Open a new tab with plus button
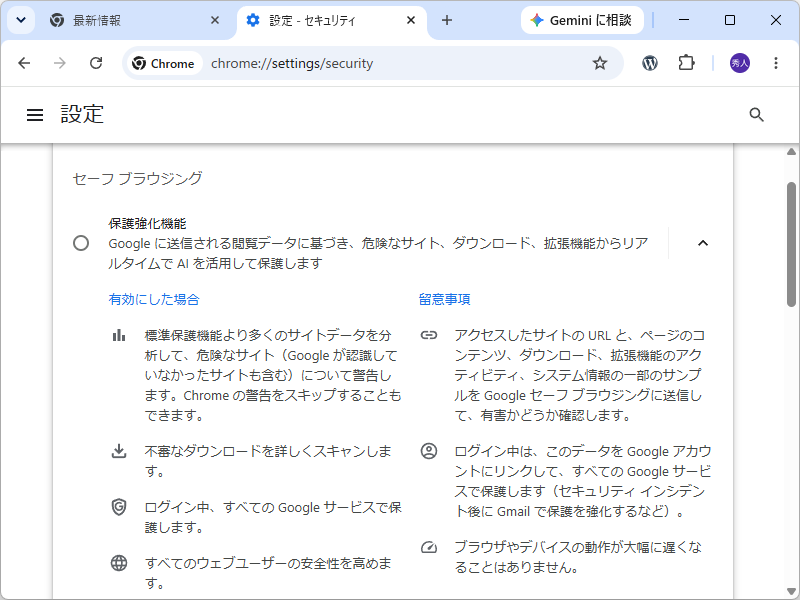The width and height of the screenshot is (800, 600). click(447, 20)
